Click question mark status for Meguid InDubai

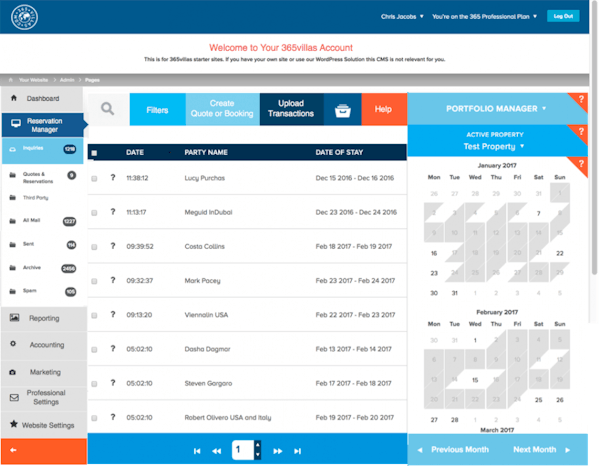tap(112, 212)
